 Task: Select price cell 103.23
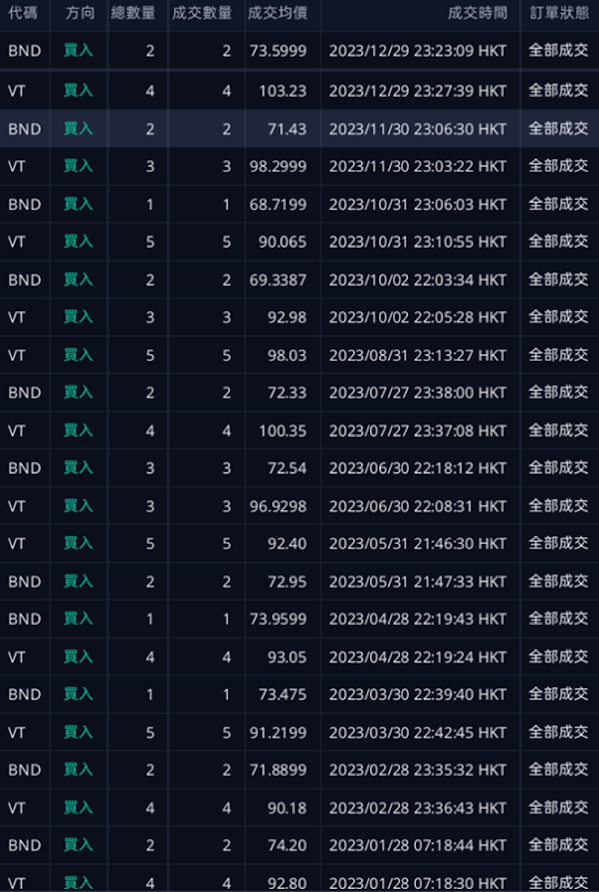[283, 91]
